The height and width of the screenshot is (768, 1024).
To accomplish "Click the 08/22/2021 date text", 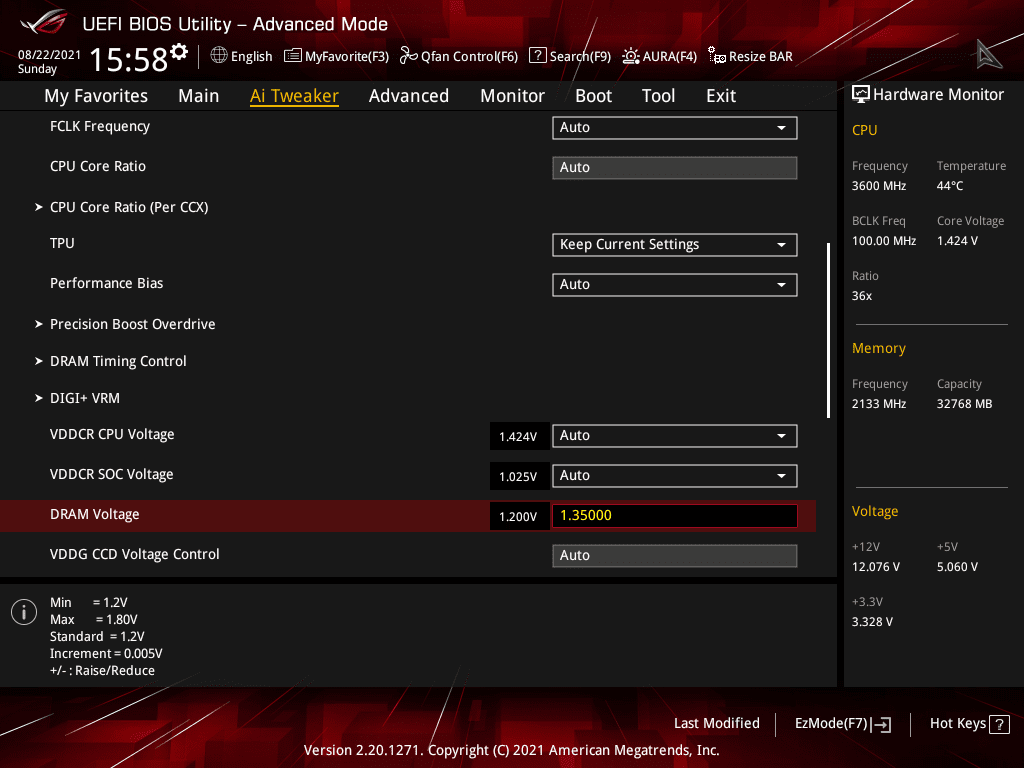I will pyautogui.click(x=50, y=55).
